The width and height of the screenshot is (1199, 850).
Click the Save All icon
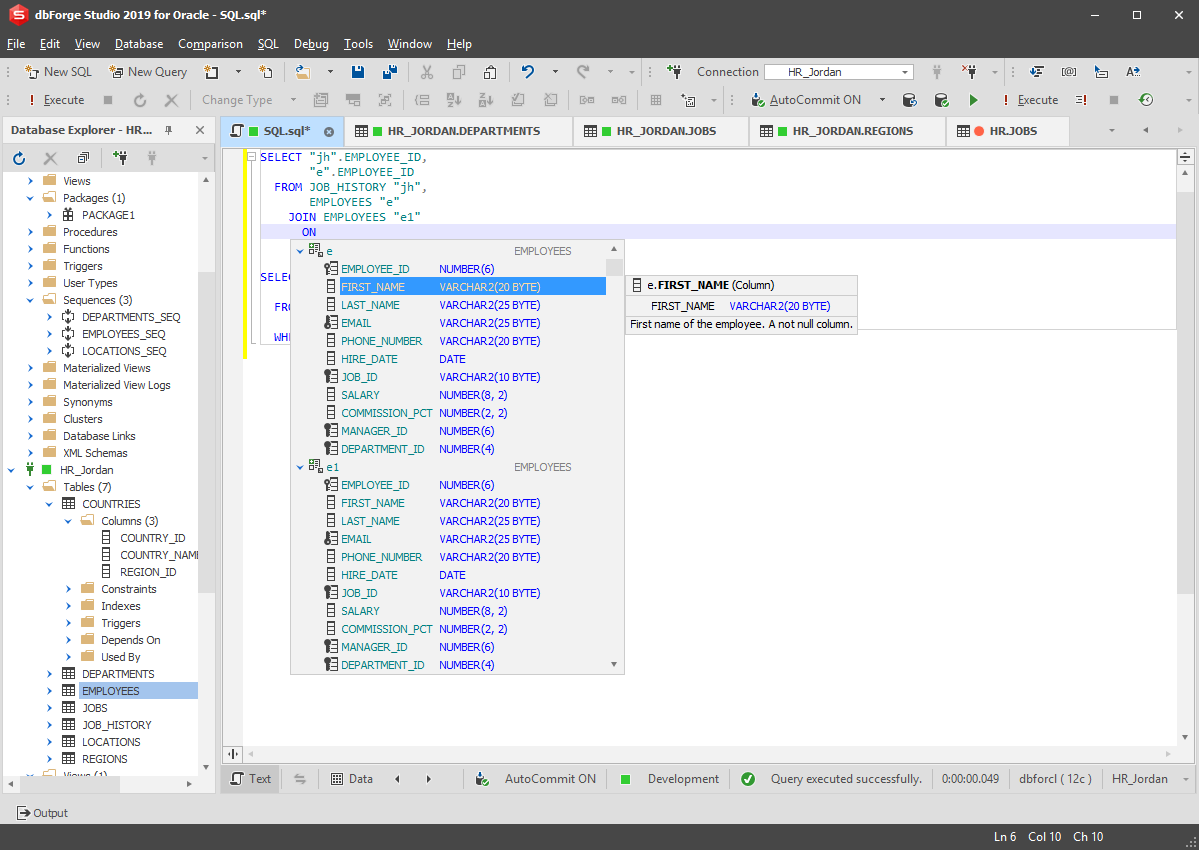coord(390,72)
